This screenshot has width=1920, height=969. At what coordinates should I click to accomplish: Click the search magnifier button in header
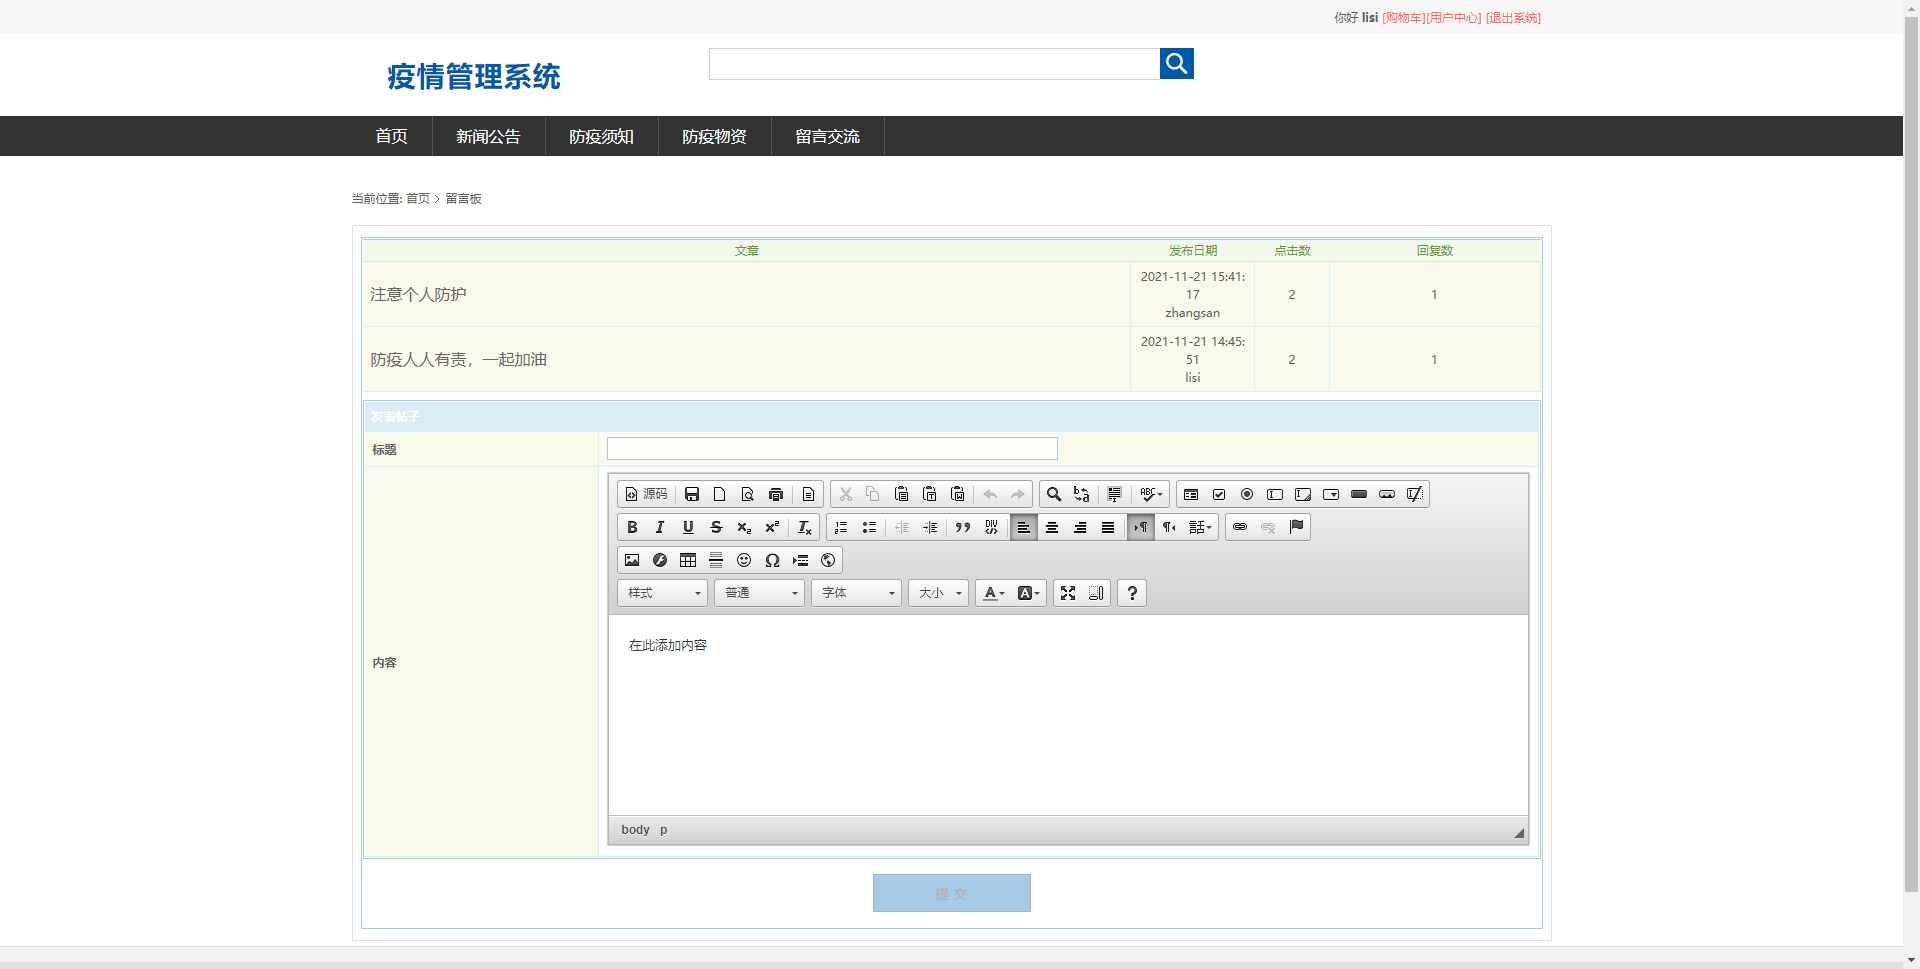tap(1176, 64)
